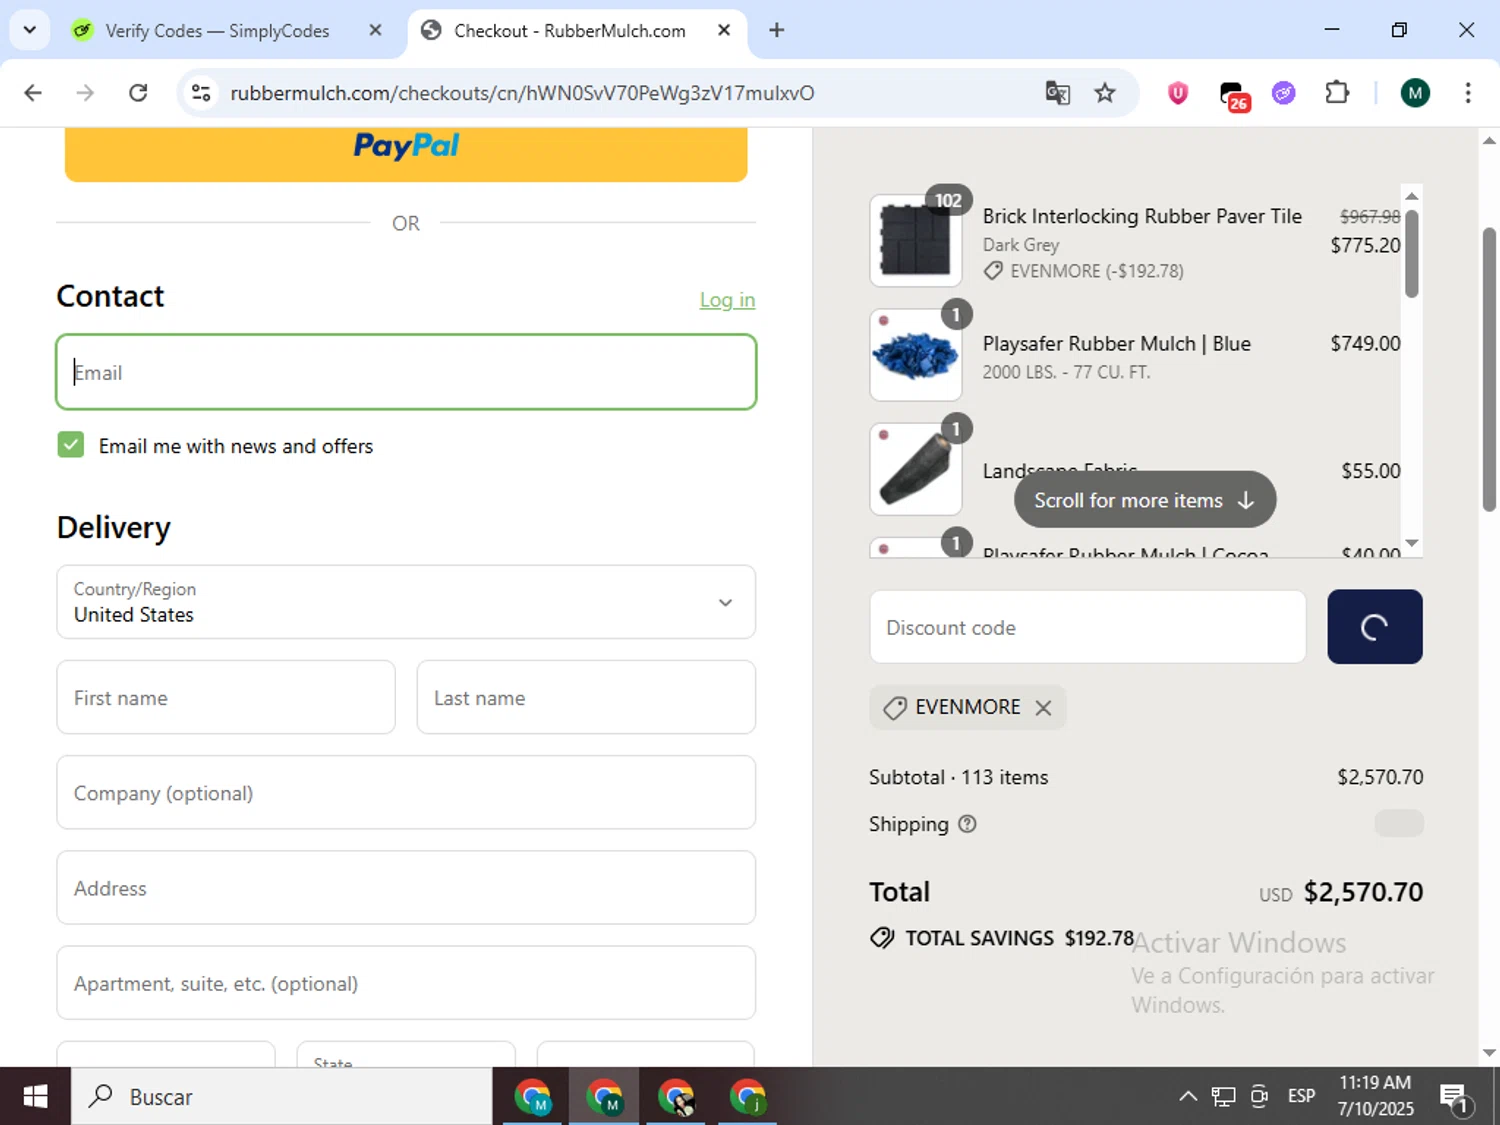This screenshot has width=1500, height=1125.
Task: Click the browser forward arrow
Action: (85, 93)
